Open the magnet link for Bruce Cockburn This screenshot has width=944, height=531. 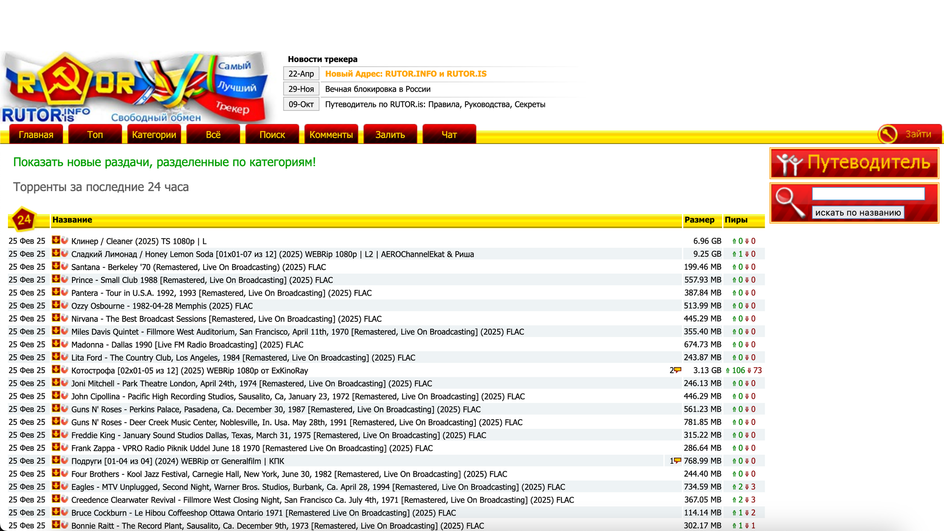(x=64, y=512)
